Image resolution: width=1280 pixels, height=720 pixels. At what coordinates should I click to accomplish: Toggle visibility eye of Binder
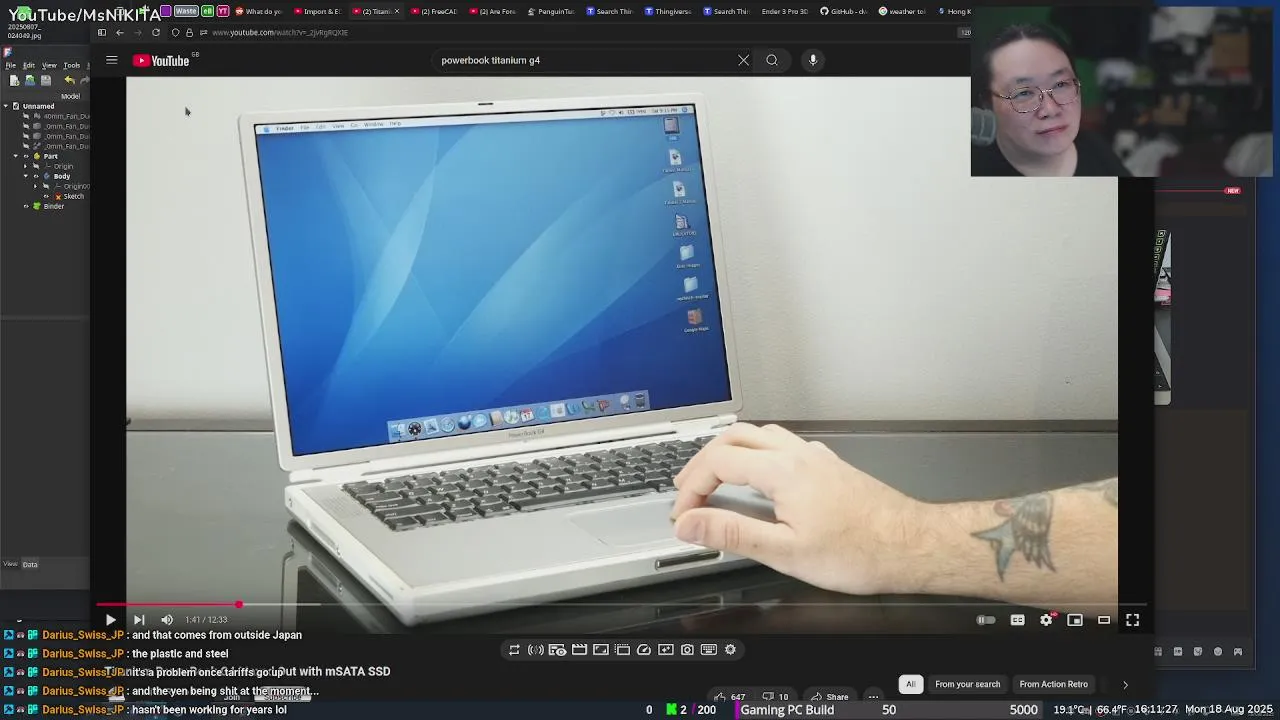(x=26, y=206)
